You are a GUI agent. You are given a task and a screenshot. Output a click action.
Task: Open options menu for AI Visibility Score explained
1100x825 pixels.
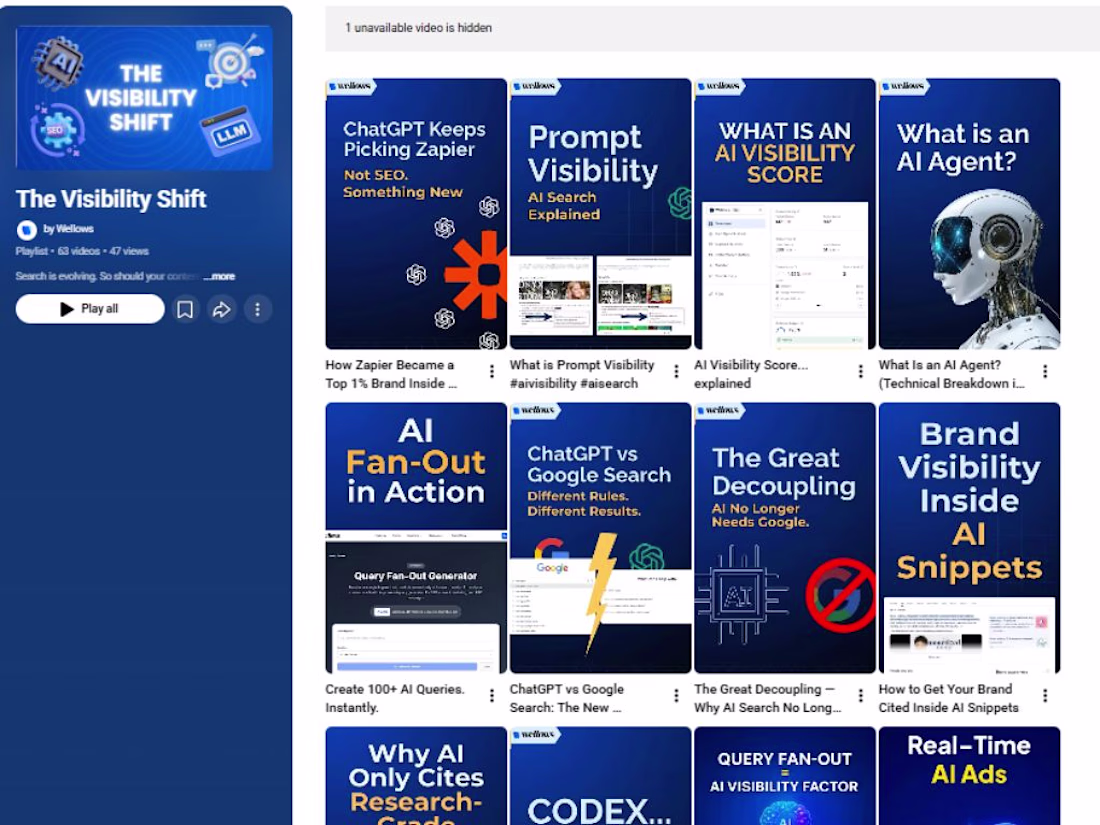coord(861,371)
